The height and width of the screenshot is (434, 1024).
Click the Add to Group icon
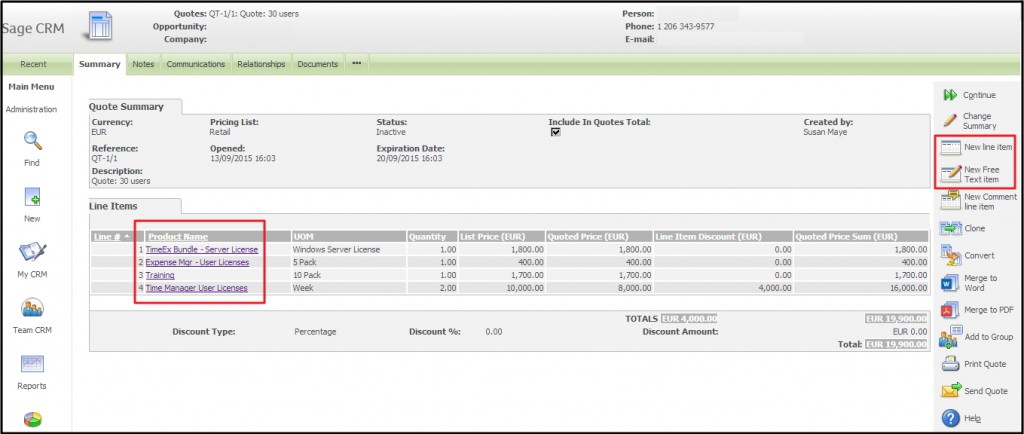point(950,337)
